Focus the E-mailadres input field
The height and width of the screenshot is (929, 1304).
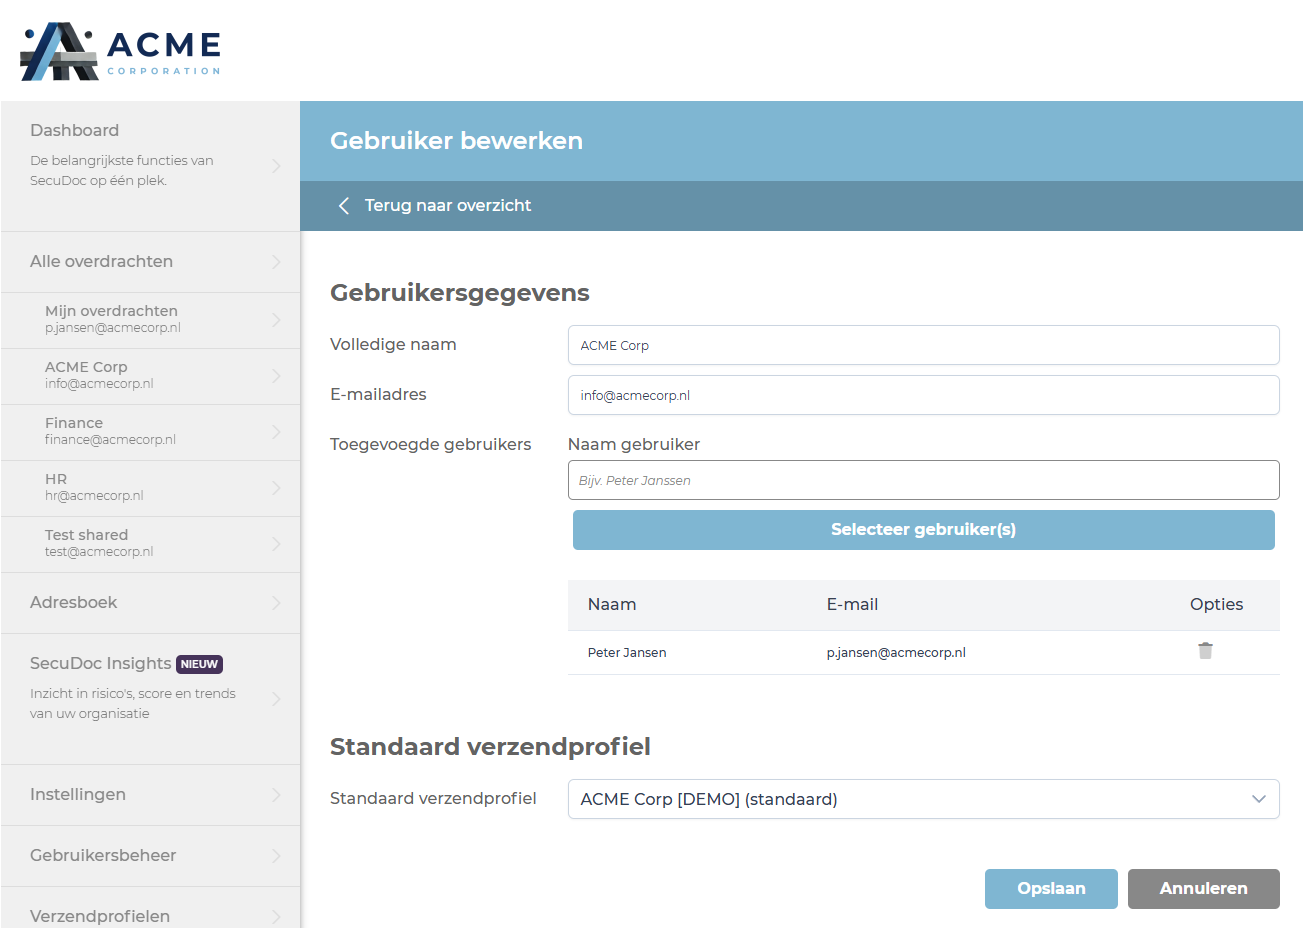click(x=923, y=395)
